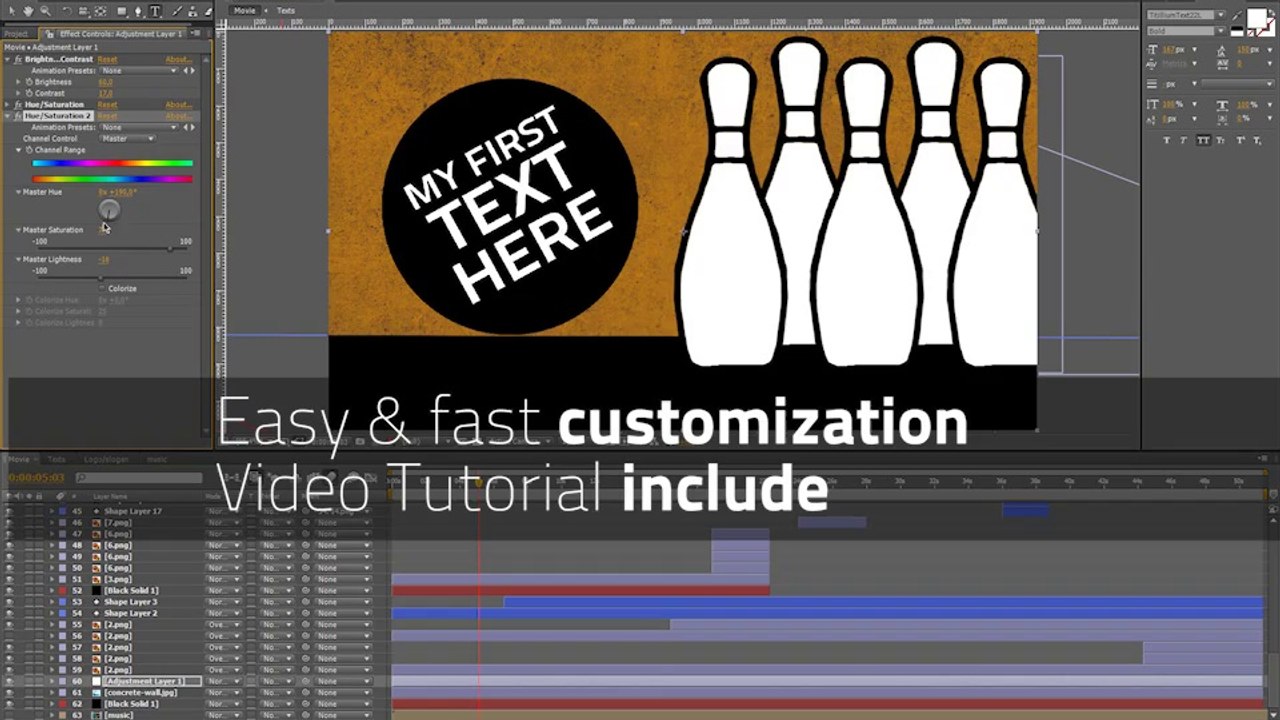Screen dimensions: 1280x720
Task: Reset the Brightness & Contrast effect
Action: click(107, 60)
